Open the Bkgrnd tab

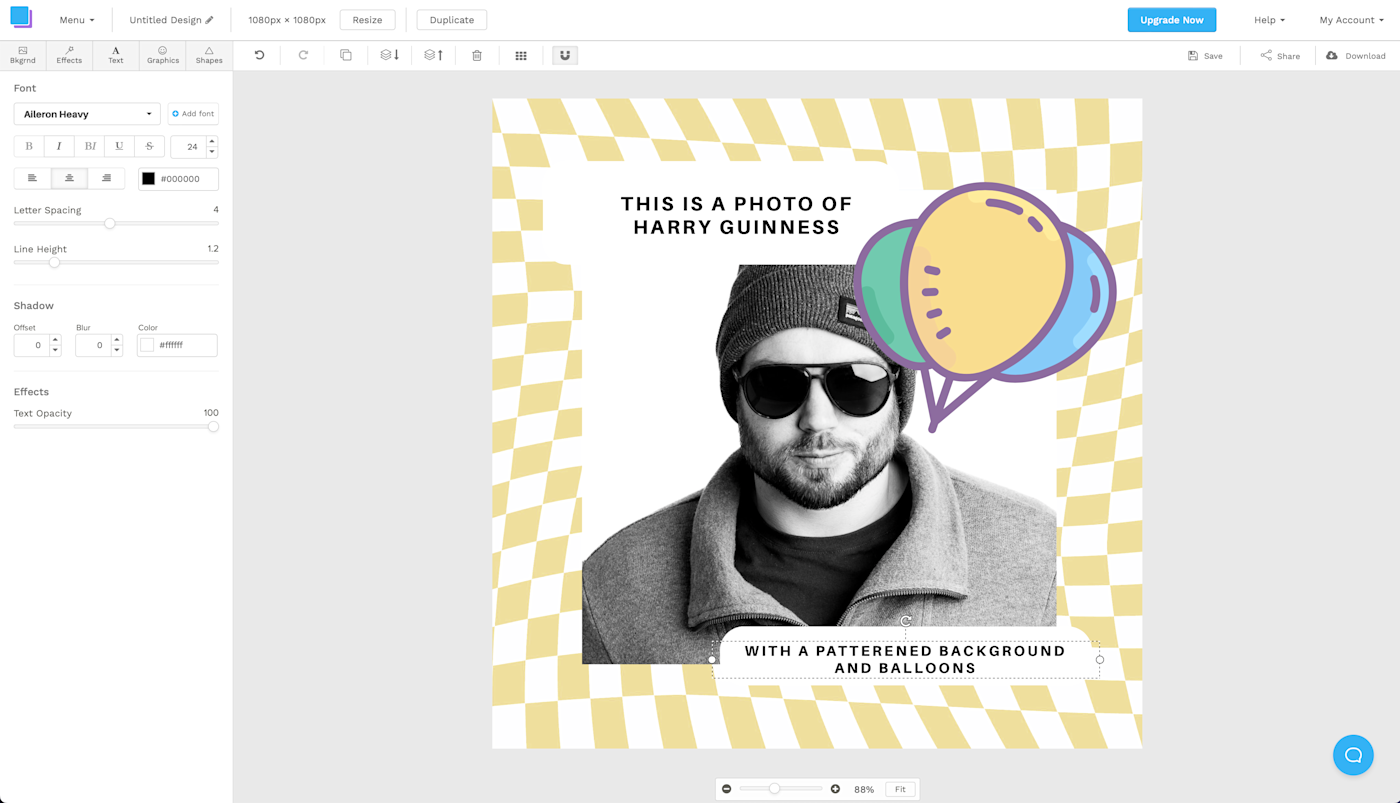pos(23,55)
